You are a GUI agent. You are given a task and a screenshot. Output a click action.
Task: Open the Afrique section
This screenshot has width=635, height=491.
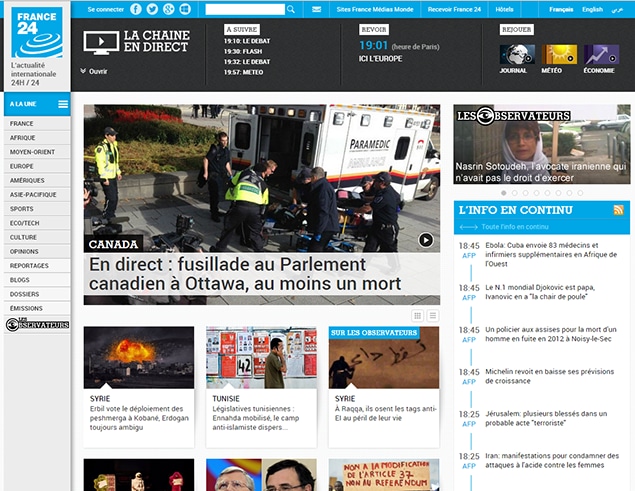tap(37, 138)
